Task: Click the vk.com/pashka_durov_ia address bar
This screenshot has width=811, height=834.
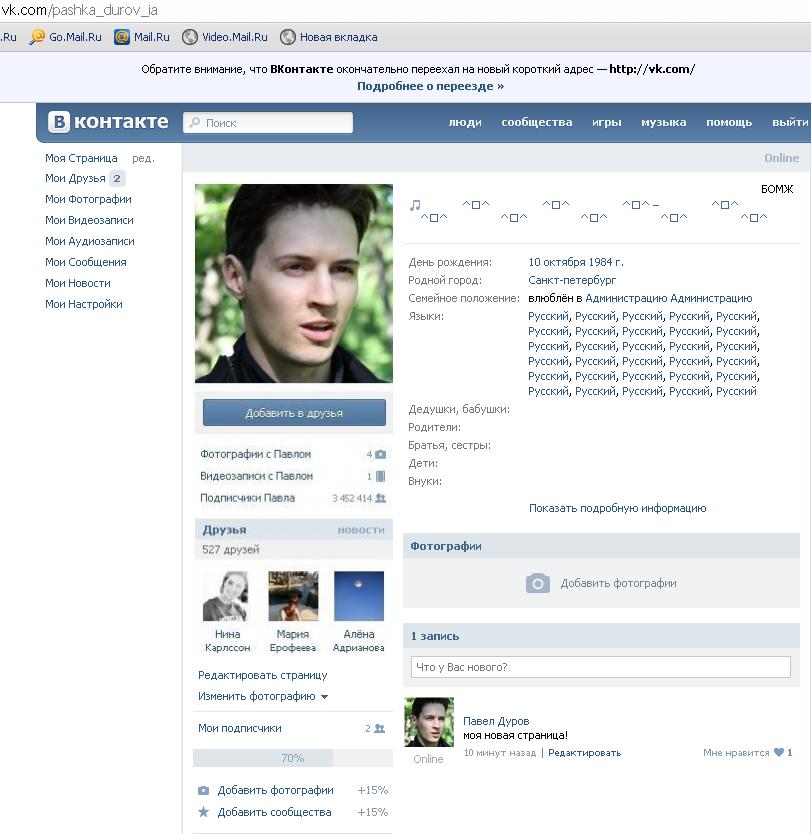Action: coord(79,10)
